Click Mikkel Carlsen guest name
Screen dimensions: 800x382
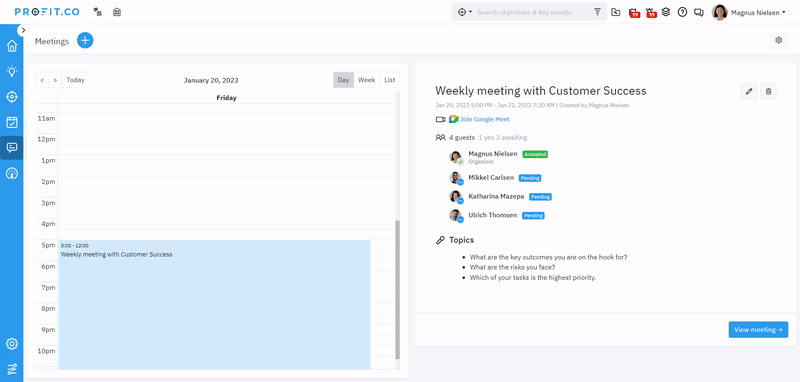491,177
